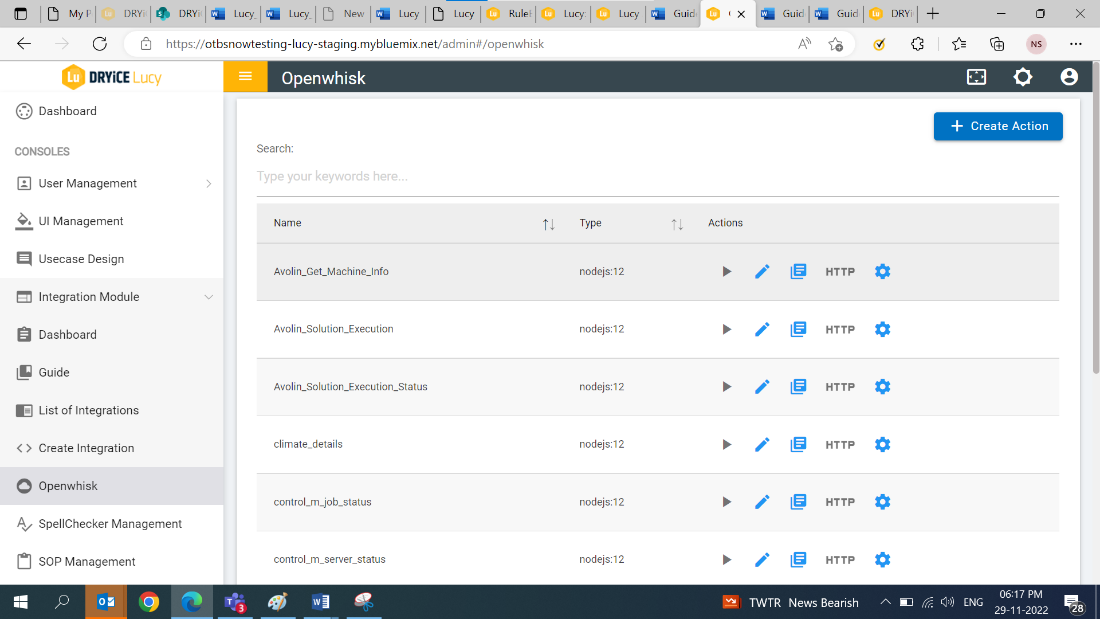Edit the Avolin_Solution_Execution action
The width and height of the screenshot is (1100, 619).
click(762, 329)
